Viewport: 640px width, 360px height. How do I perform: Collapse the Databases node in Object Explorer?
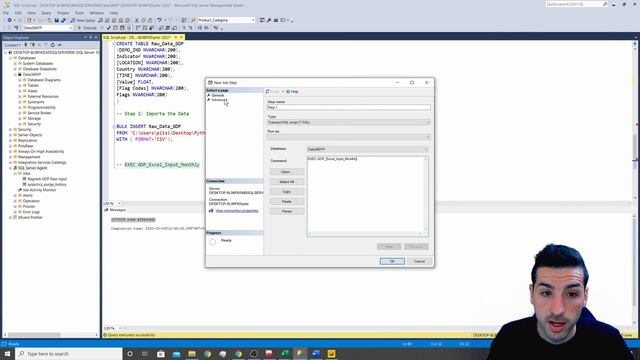(x=11, y=58)
